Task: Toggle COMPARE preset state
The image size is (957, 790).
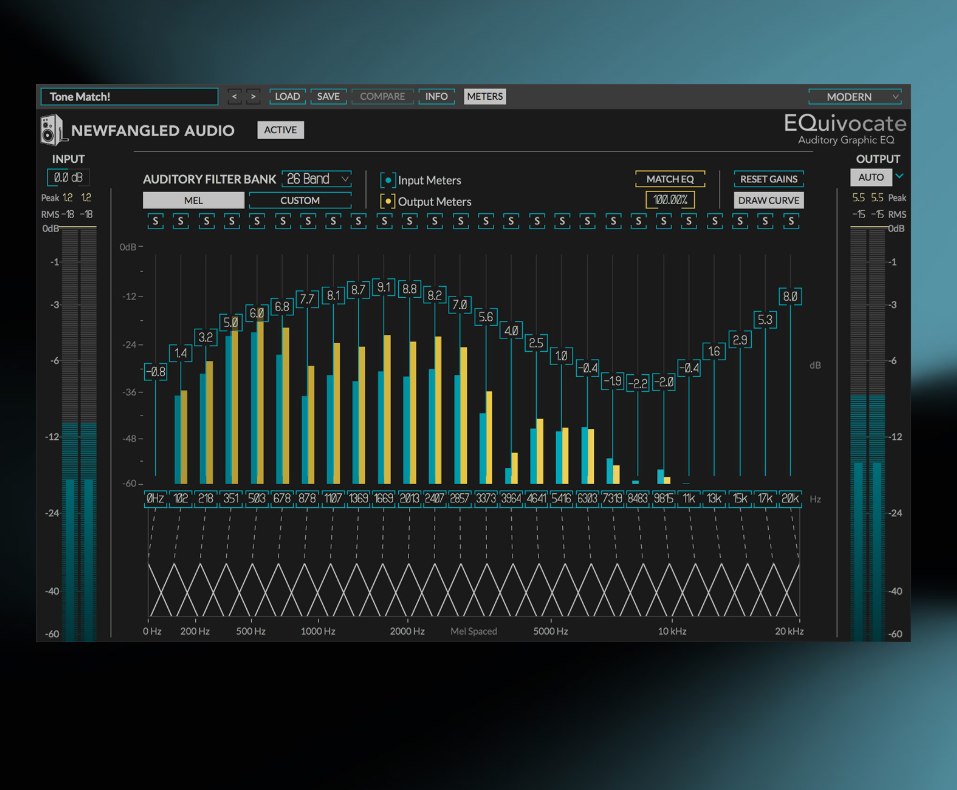Action: (383, 96)
